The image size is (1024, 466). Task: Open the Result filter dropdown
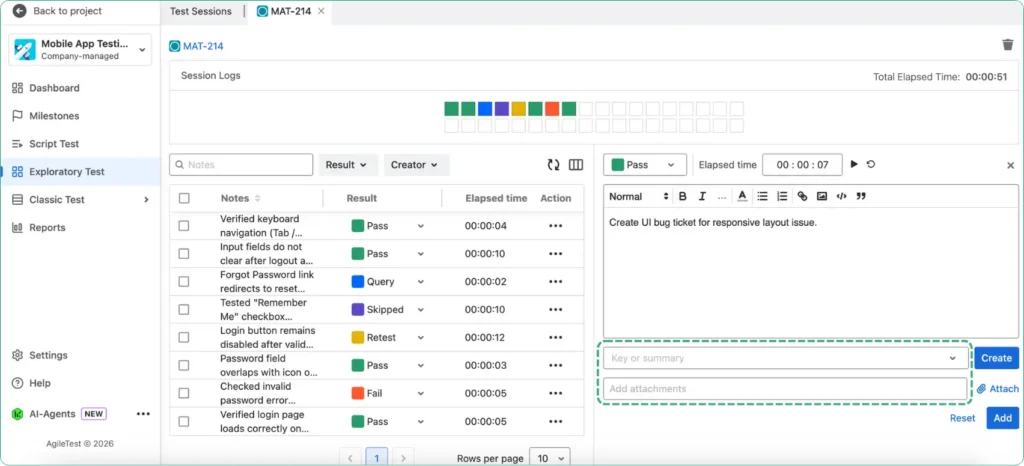348,165
